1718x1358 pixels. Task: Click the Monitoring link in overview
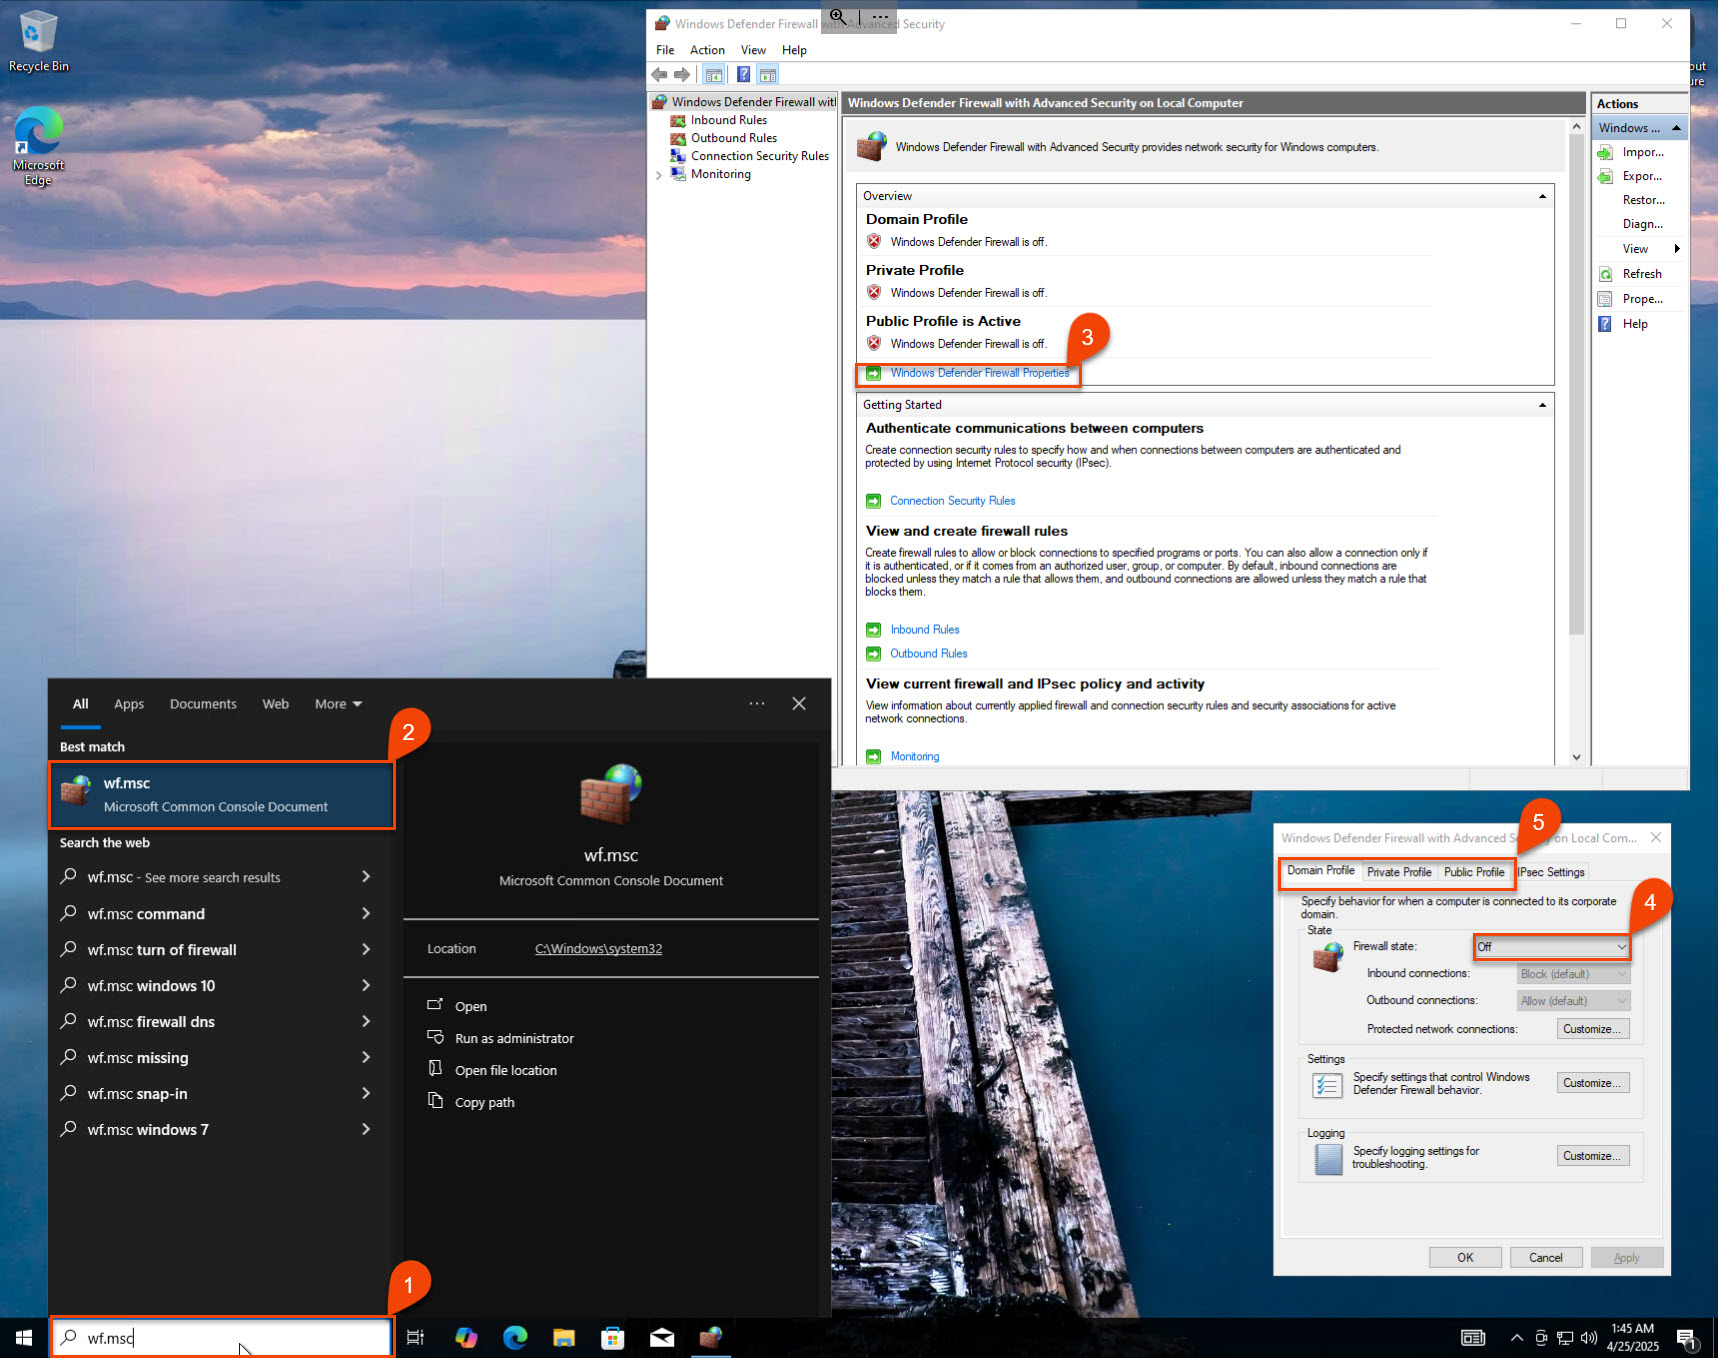(915, 757)
